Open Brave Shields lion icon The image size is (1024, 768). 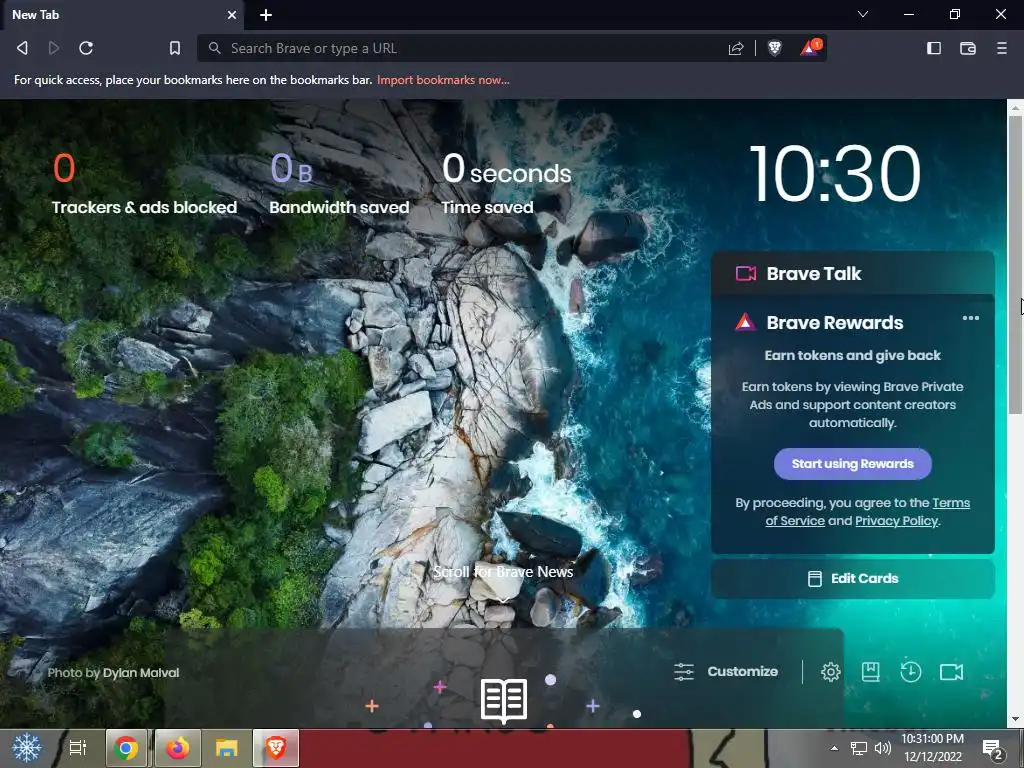pyautogui.click(x=775, y=48)
